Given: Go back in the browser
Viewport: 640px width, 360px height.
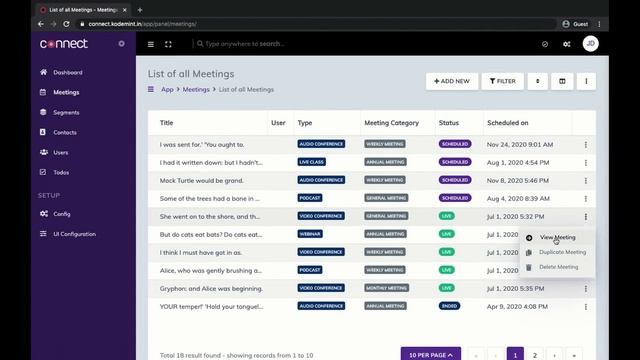Looking at the screenshot, I should pos(41,24).
